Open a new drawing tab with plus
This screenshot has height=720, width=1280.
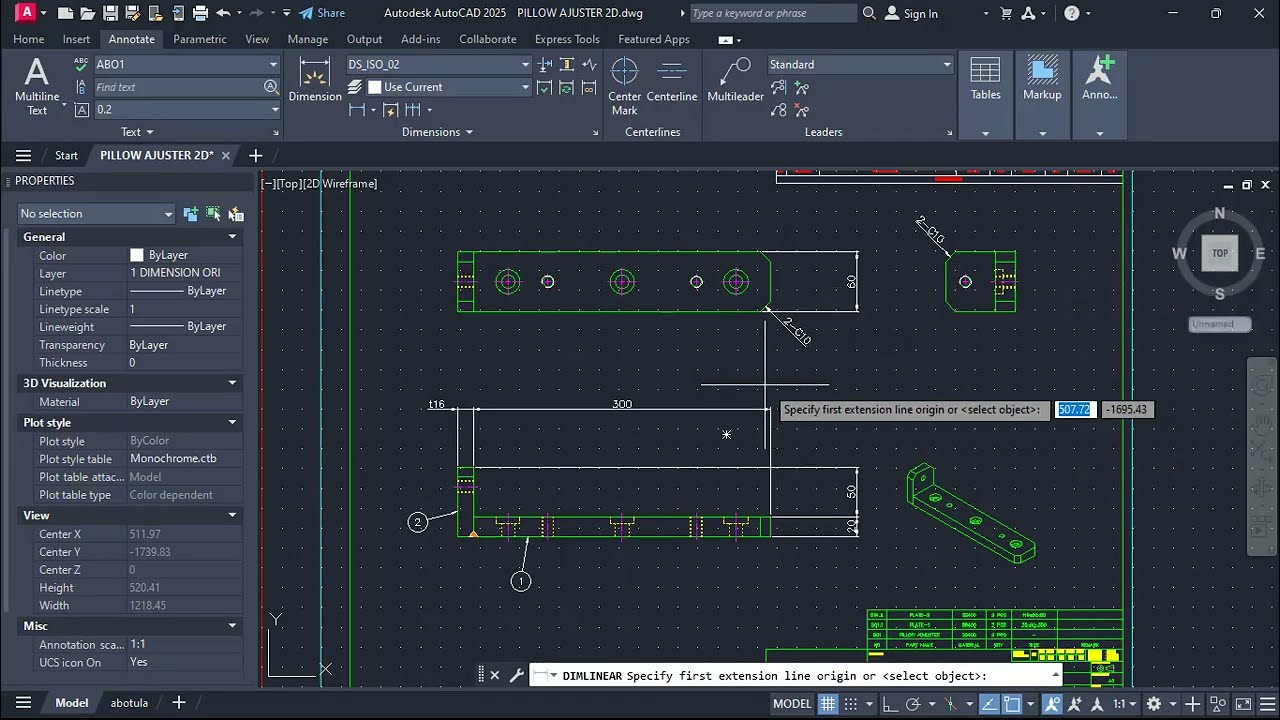pos(255,155)
